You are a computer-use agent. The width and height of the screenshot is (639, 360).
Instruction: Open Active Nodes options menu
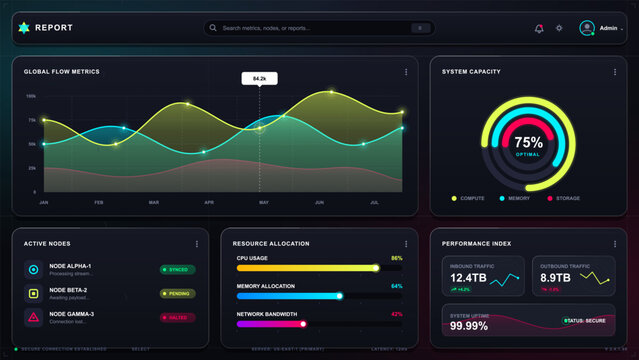coord(197,244)
